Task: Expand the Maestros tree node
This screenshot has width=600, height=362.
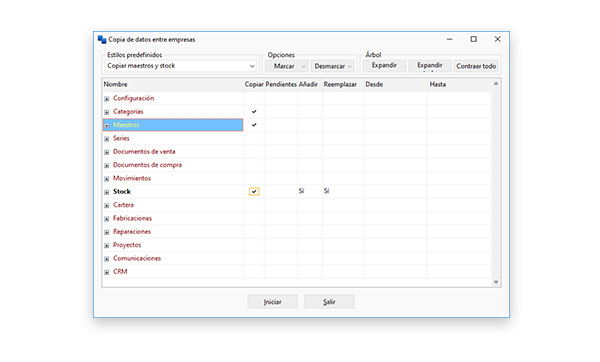Action: [x=107, y=126]
